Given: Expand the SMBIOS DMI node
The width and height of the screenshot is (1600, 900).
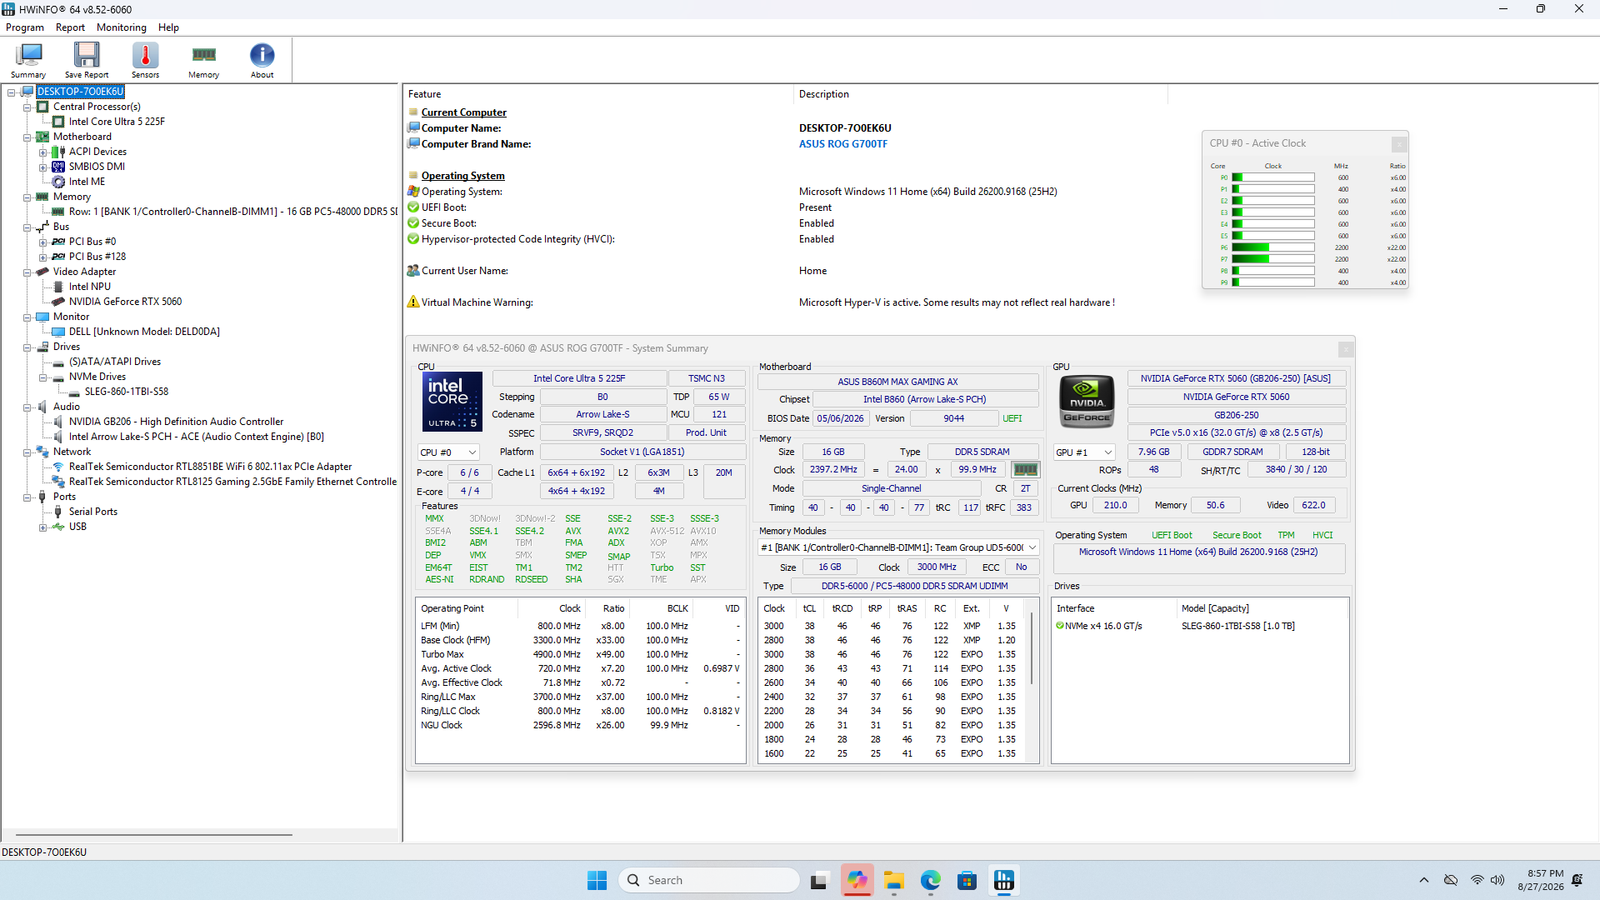Looking at the screenshot, I should point(43,167).
